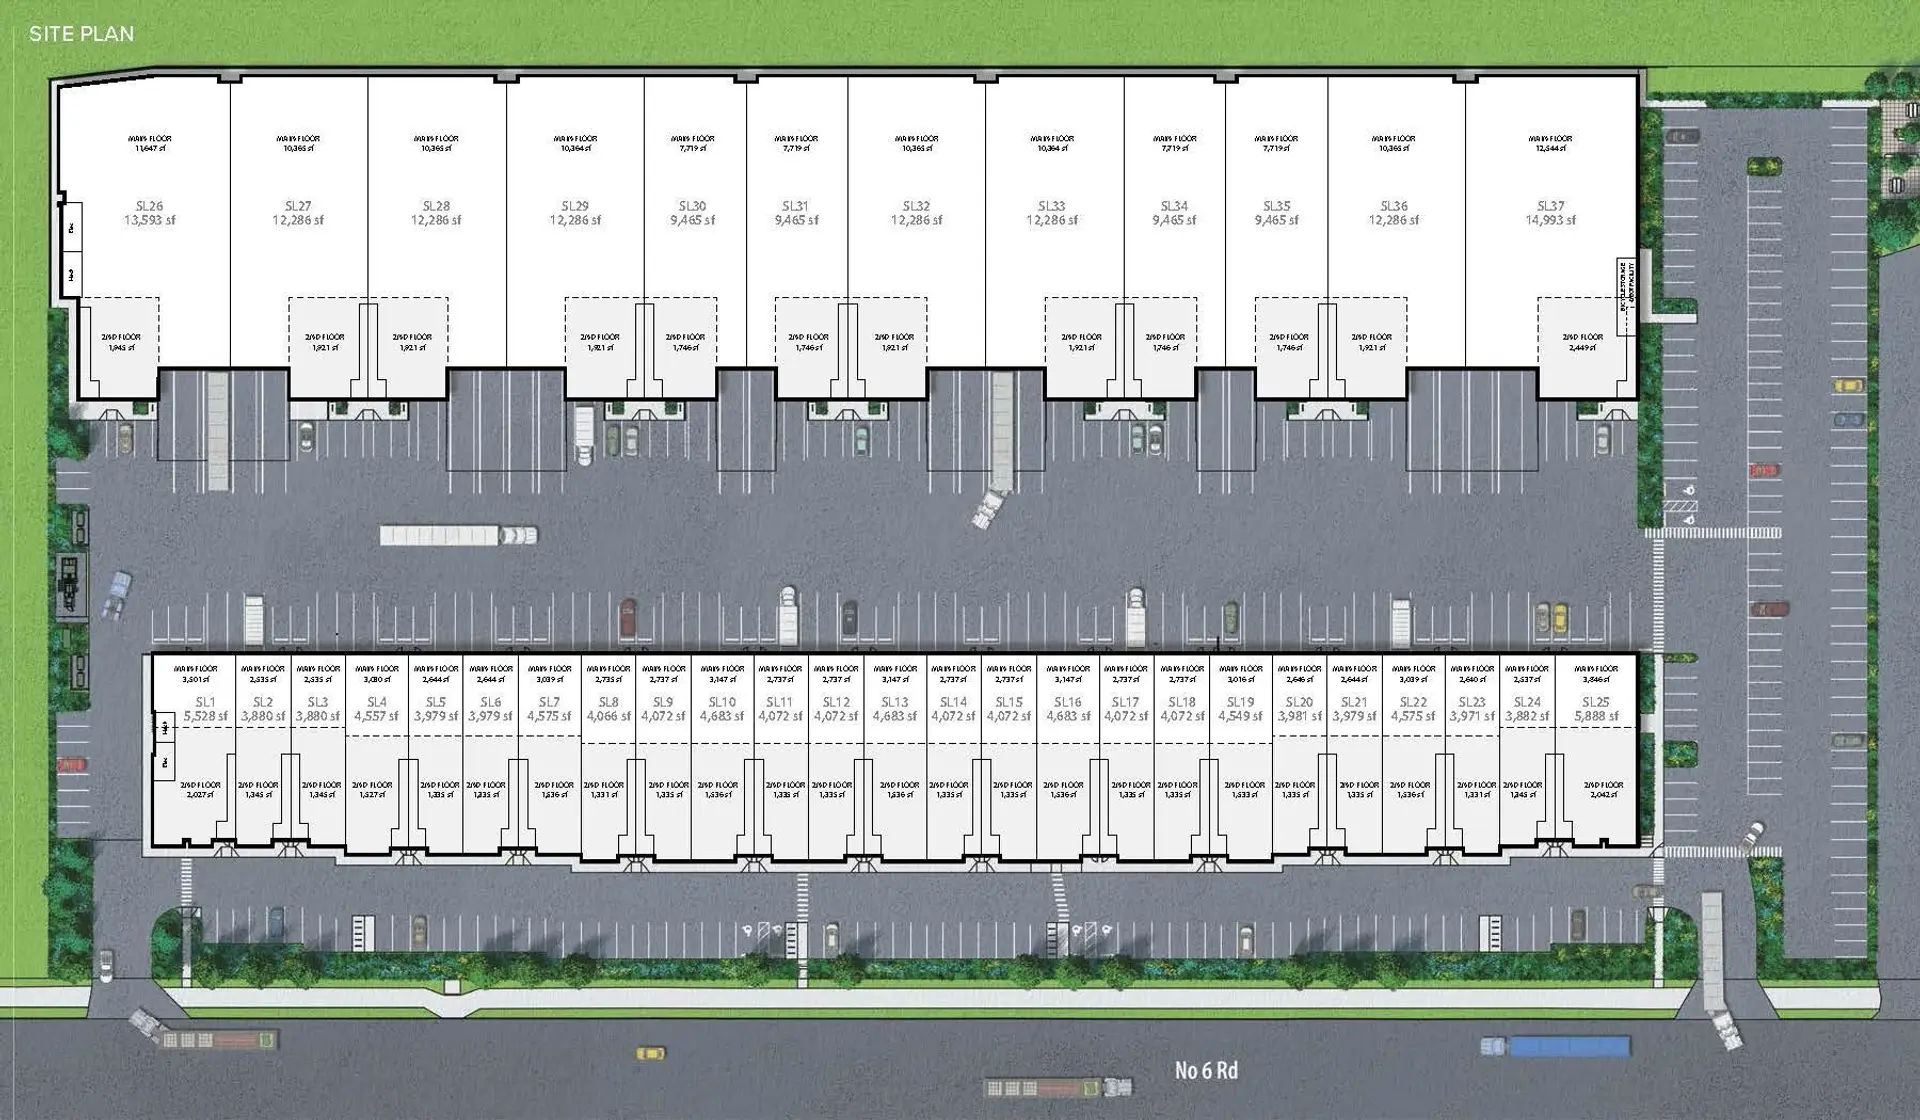Click the 2nd floor 2,449 sf label in SL37
The height and width of the screenshot is (1120, 1920).
pos(1582,342)
